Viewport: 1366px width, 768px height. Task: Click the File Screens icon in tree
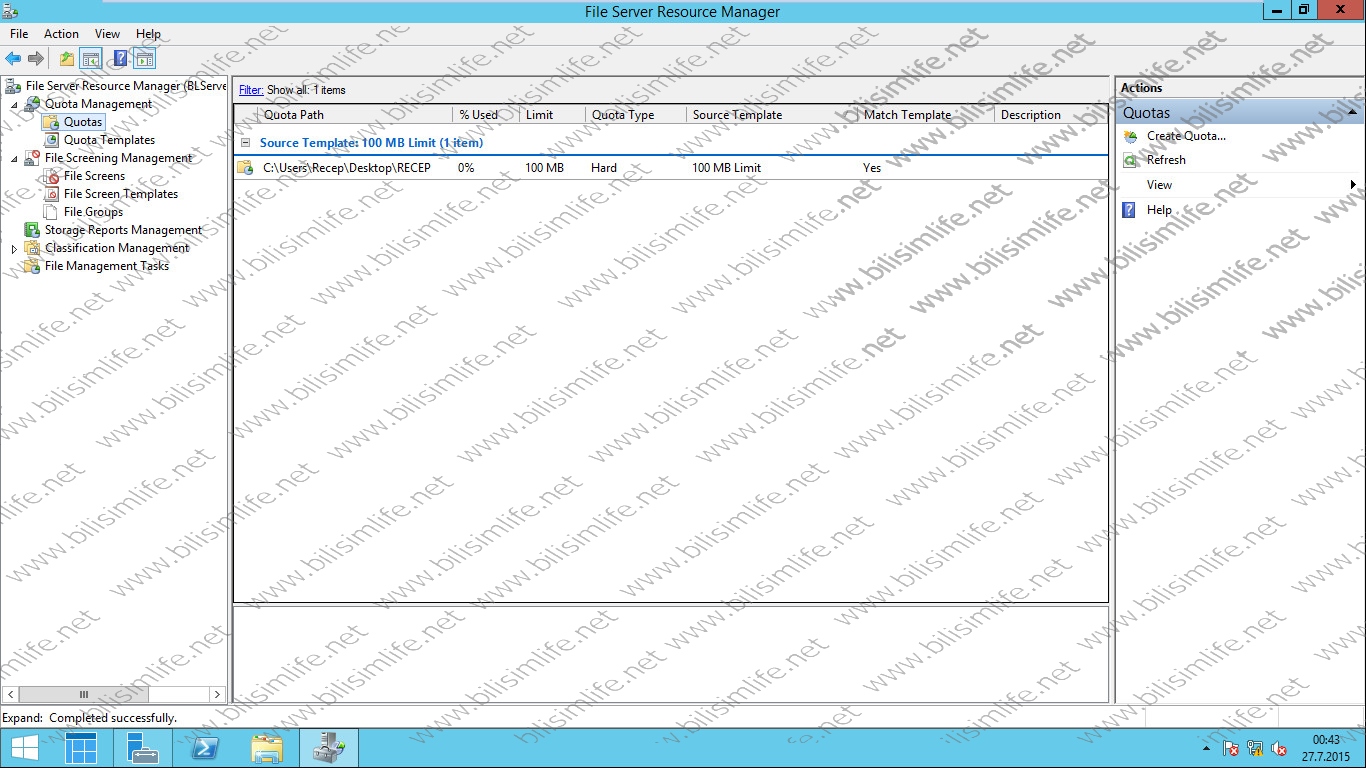tap(52, 176)
